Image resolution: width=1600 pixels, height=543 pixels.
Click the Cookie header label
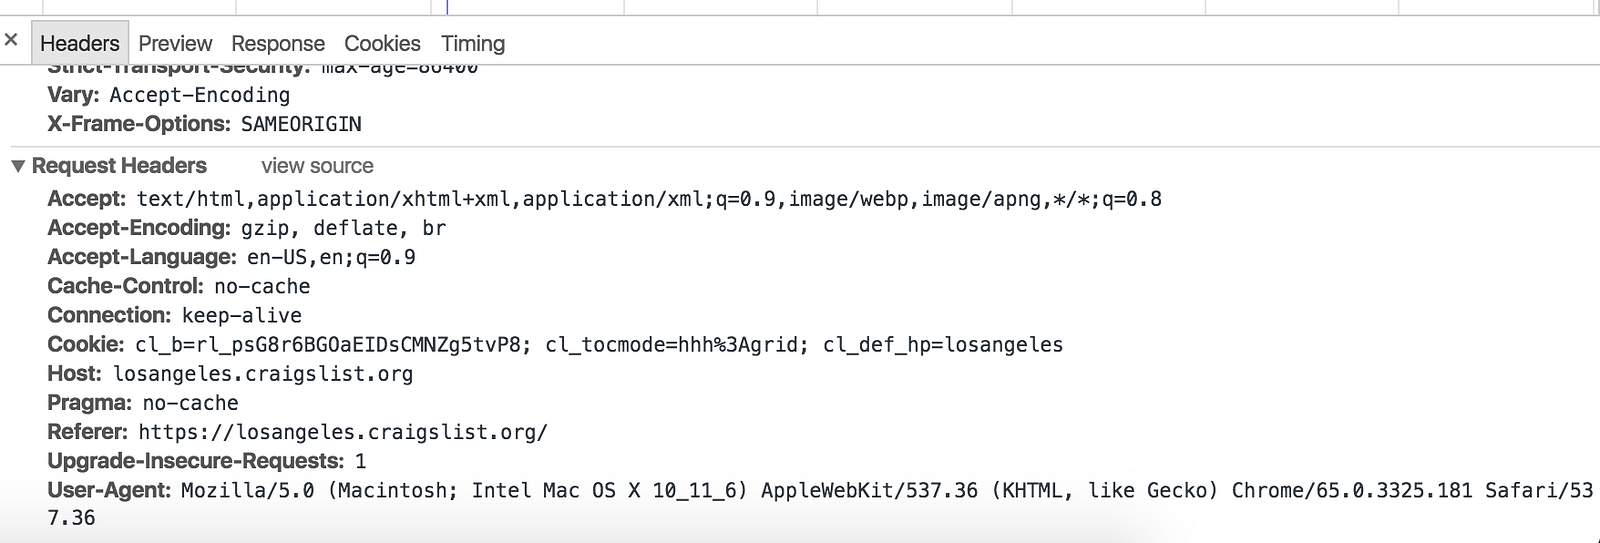pos(86,345)
